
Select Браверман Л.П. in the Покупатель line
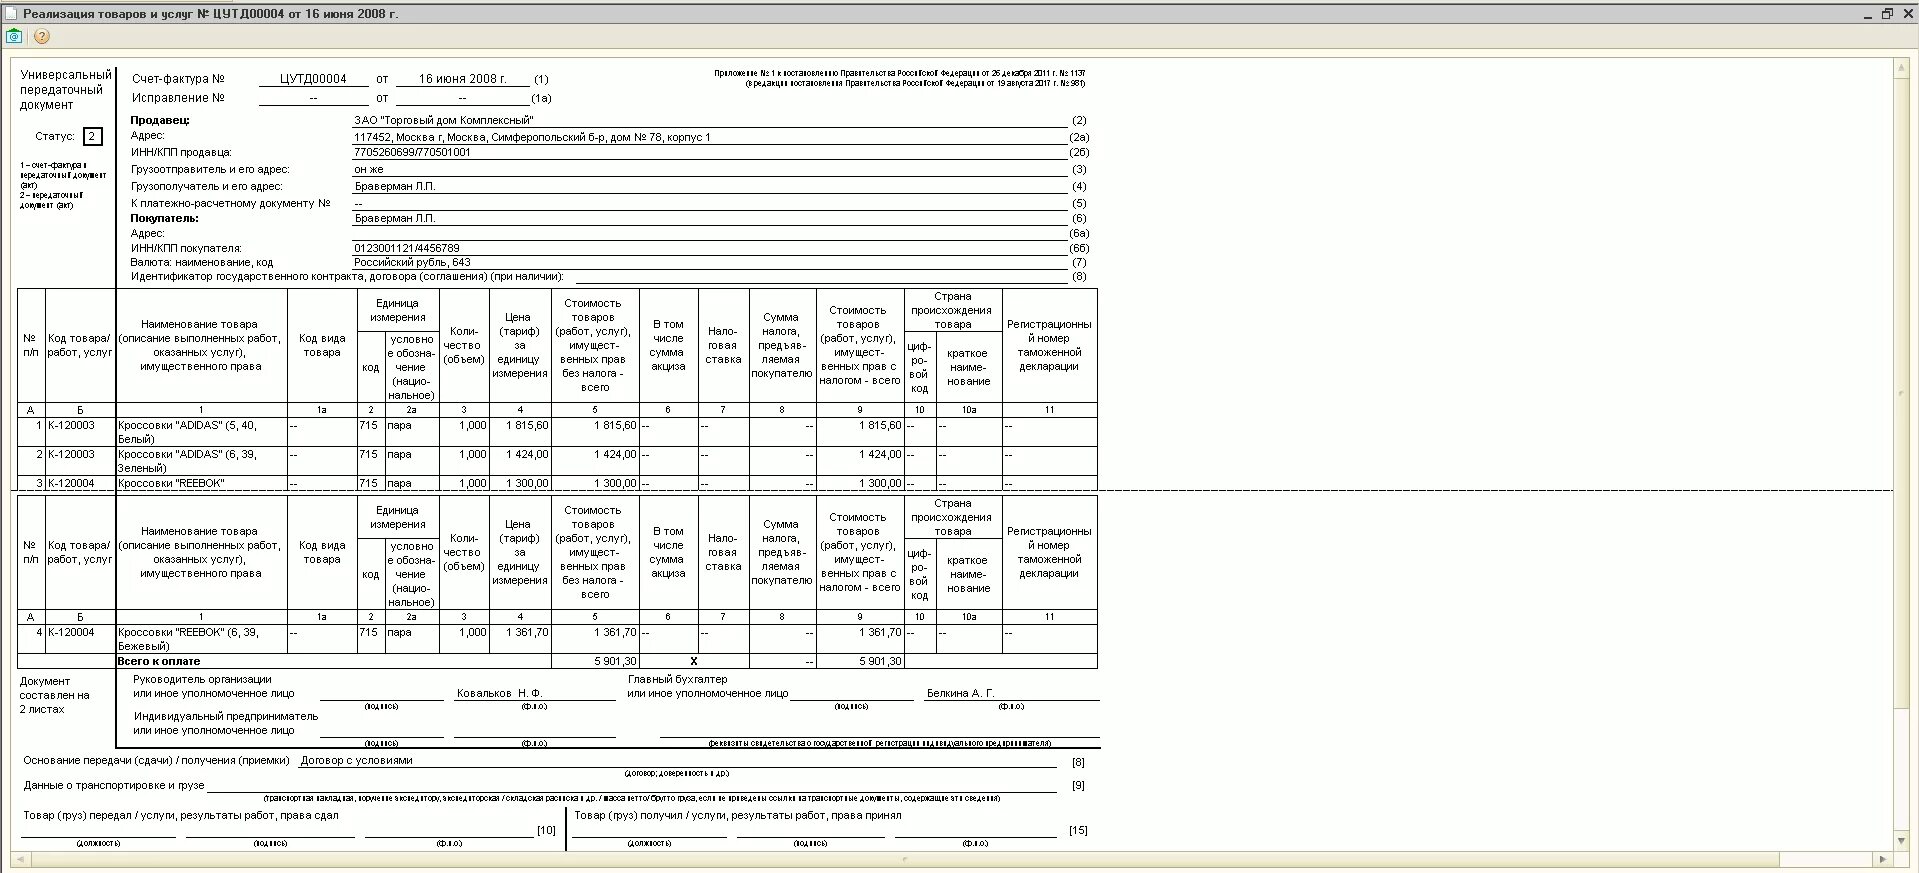tap(394, 218)
